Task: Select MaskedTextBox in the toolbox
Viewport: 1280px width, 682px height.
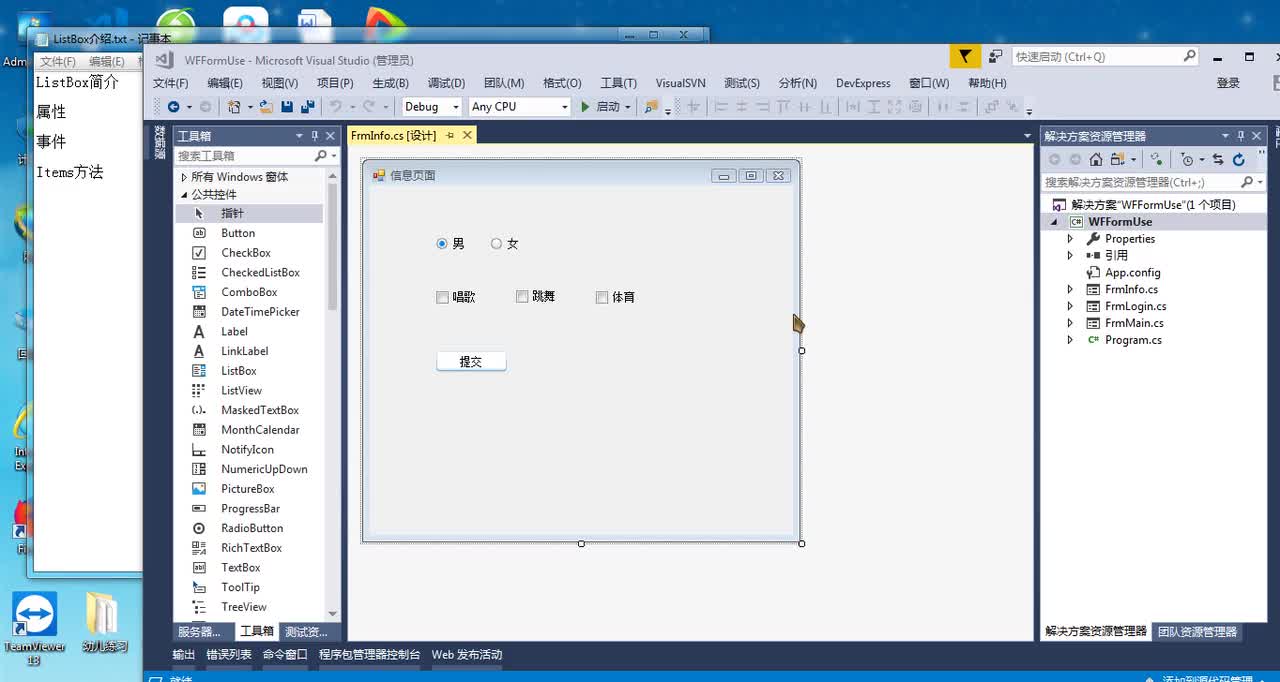Action: tap(260, 410)
